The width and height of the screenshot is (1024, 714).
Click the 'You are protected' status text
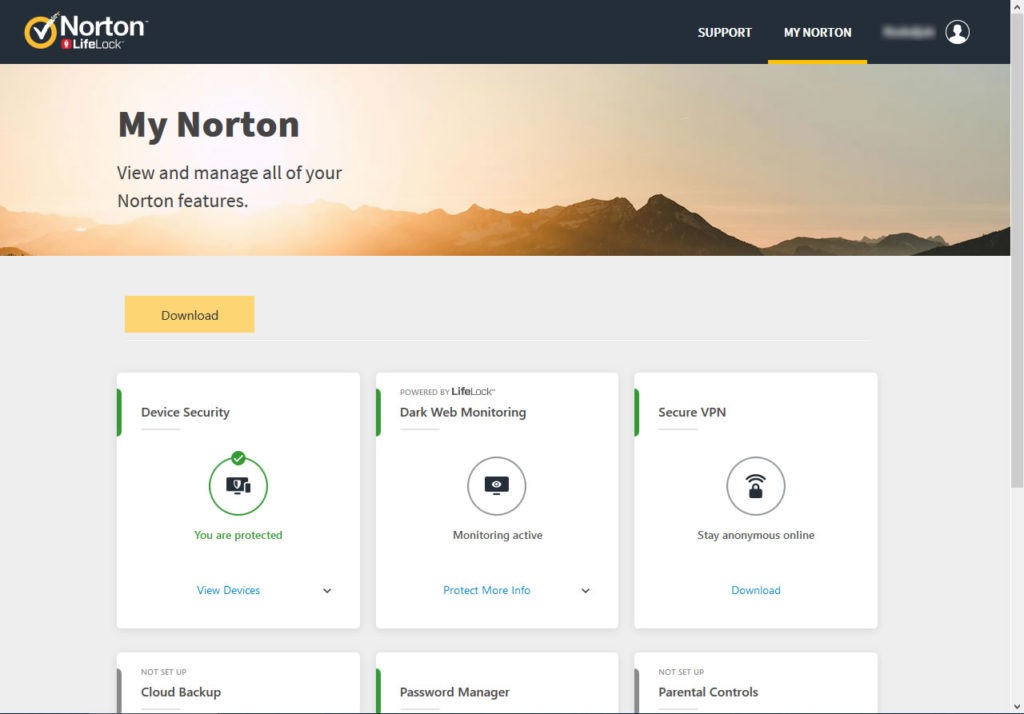coord(238,535)
